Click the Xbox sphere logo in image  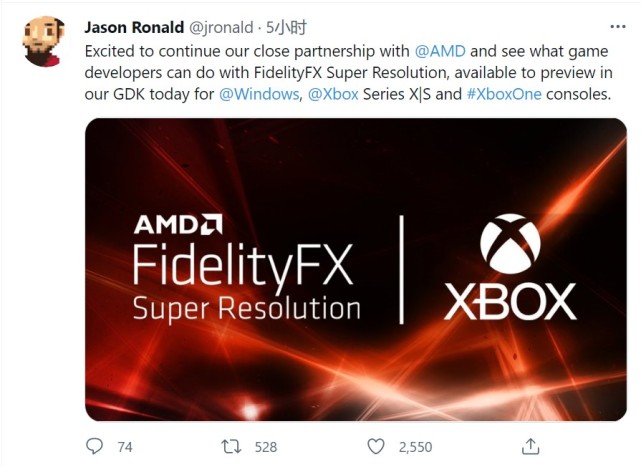[x=510, y=243]
